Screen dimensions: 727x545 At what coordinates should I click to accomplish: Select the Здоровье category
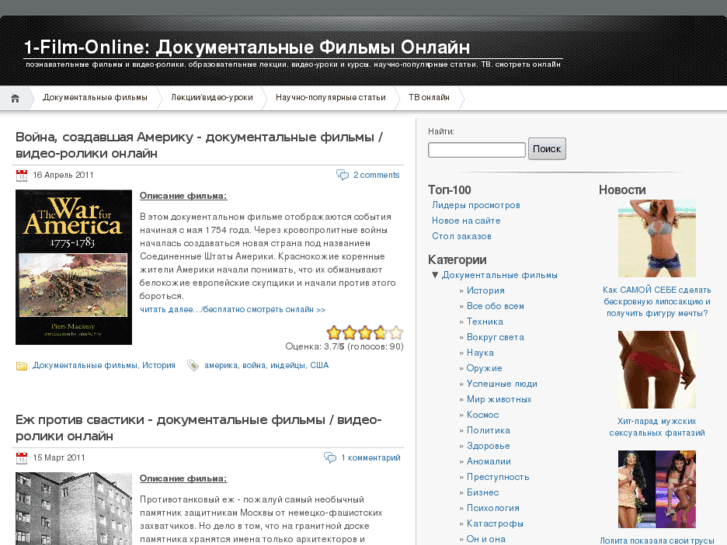pyautogui.click(x=488, y=446)
